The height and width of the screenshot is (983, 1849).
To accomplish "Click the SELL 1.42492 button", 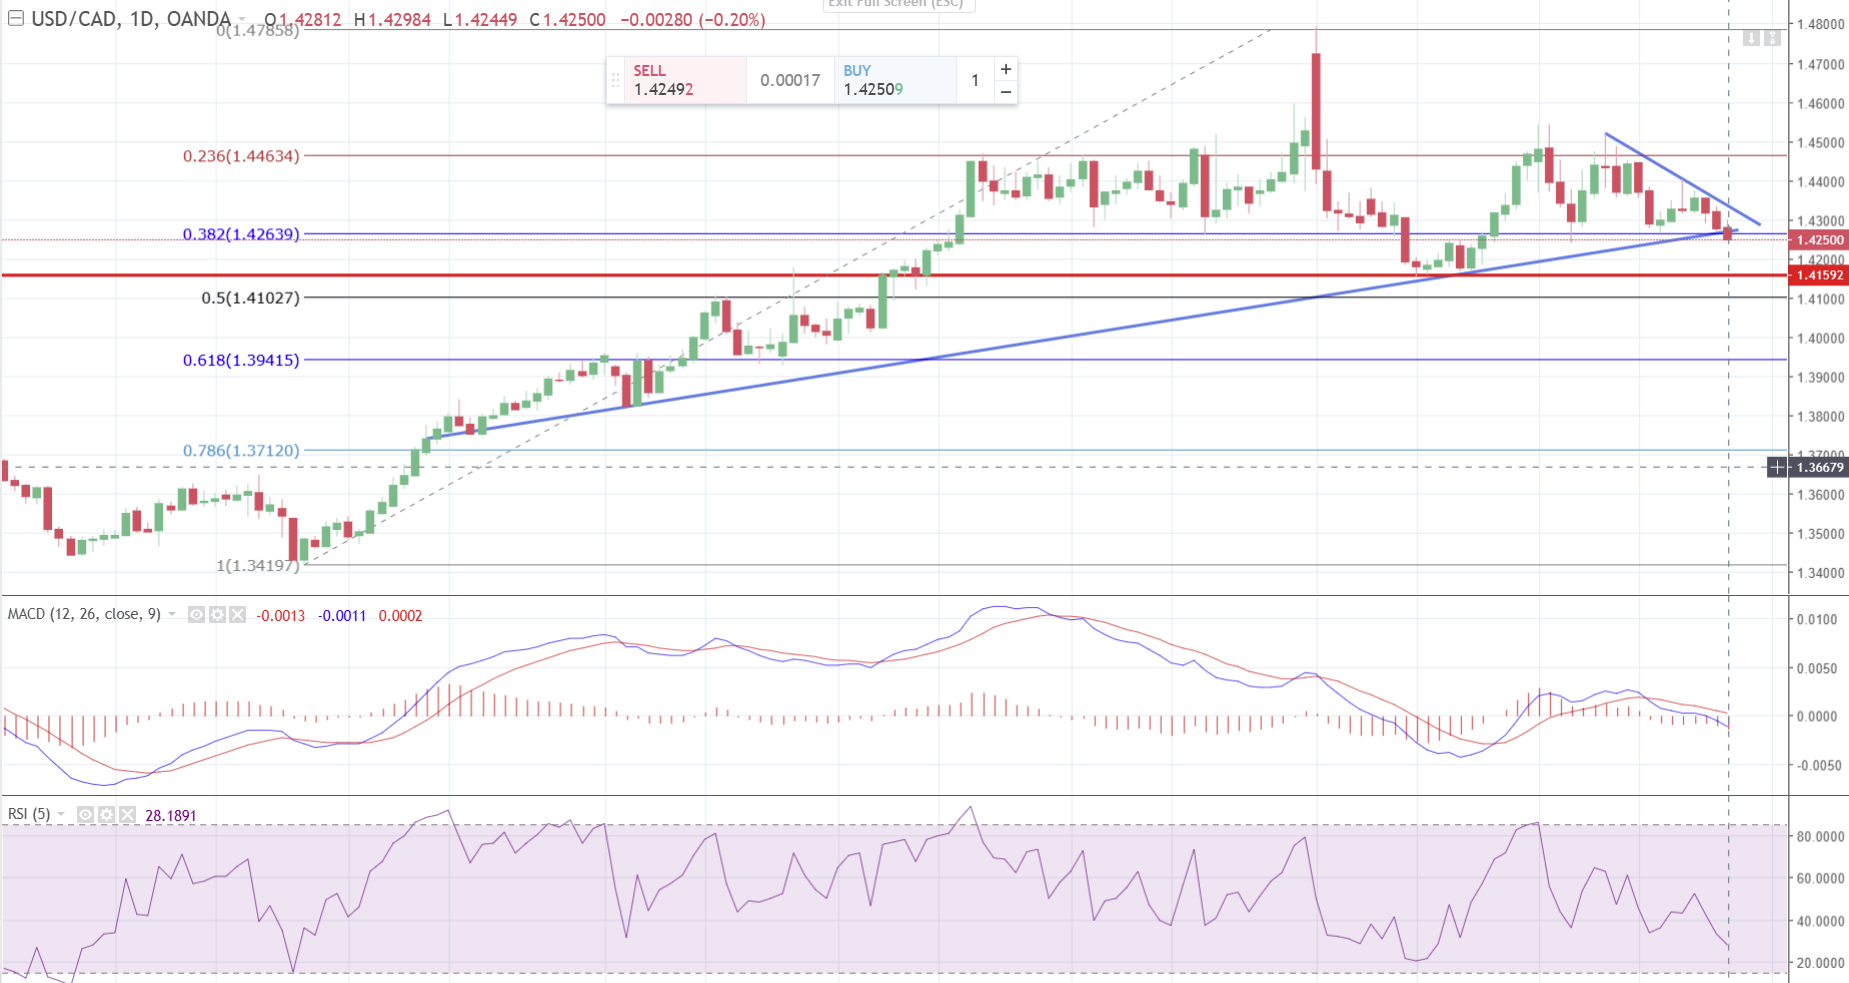I will click(685, 80).
